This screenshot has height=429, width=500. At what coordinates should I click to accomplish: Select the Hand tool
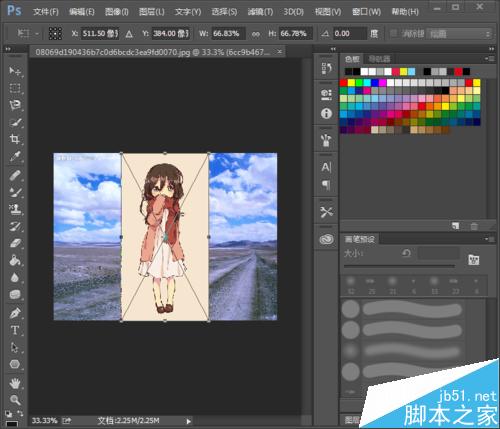pos(15,383)
